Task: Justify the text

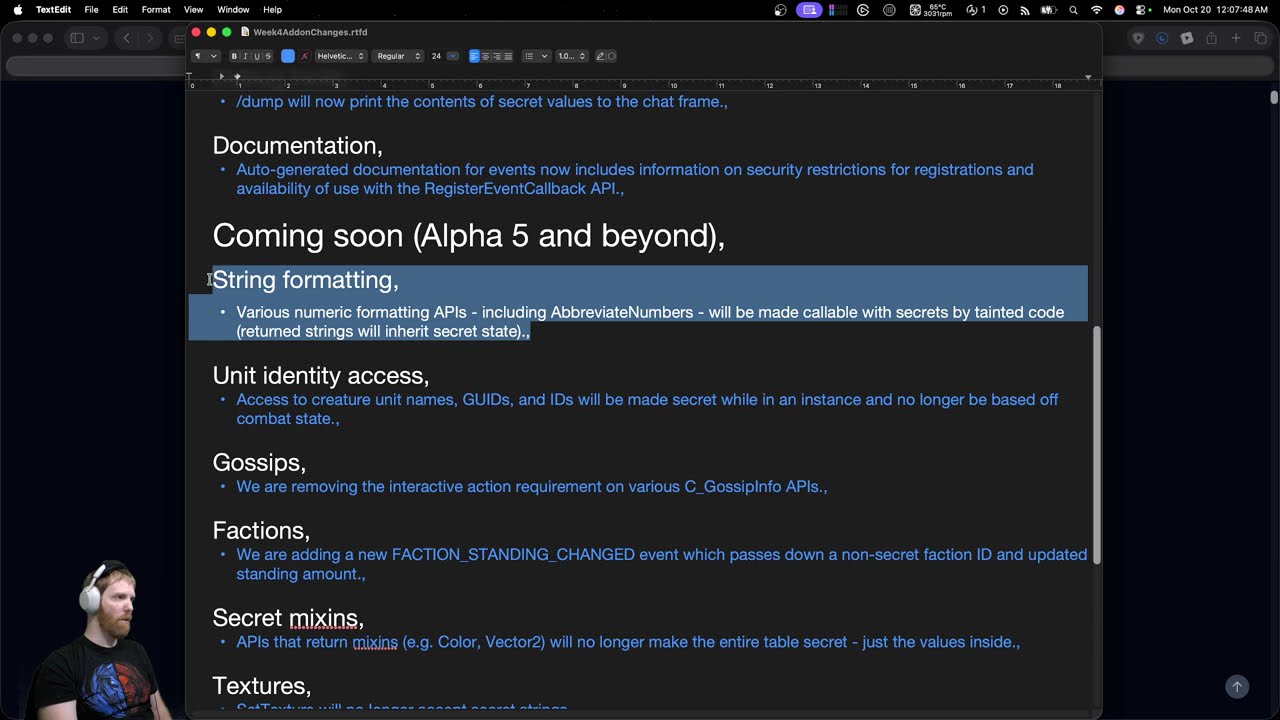Action: [x=508, y=56]
